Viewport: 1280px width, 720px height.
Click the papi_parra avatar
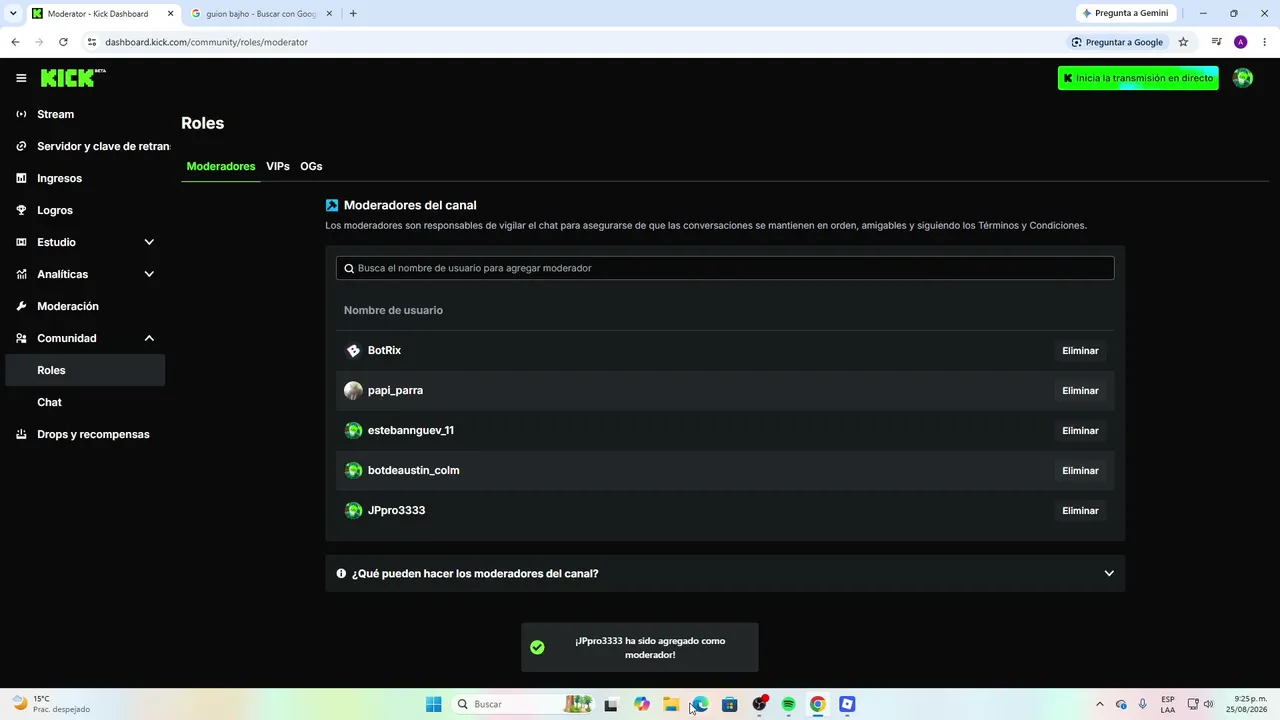(353, 390)
